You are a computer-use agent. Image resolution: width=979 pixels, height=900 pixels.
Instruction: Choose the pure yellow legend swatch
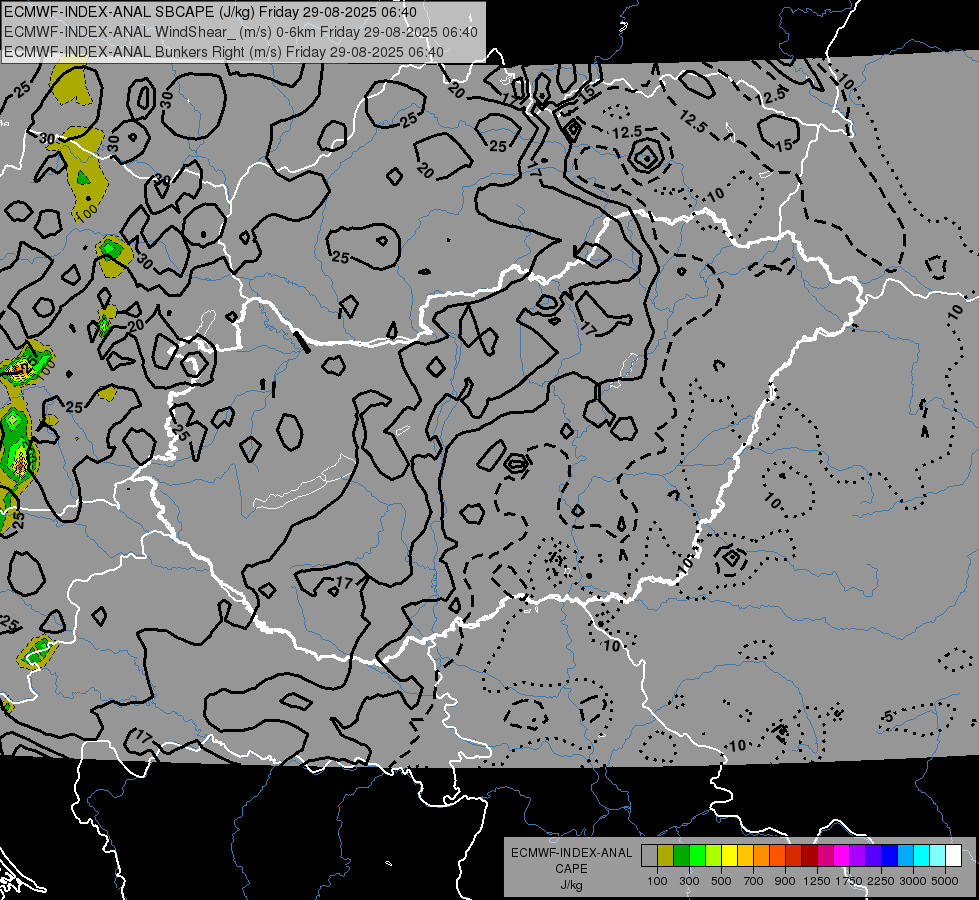pos(729,856)
